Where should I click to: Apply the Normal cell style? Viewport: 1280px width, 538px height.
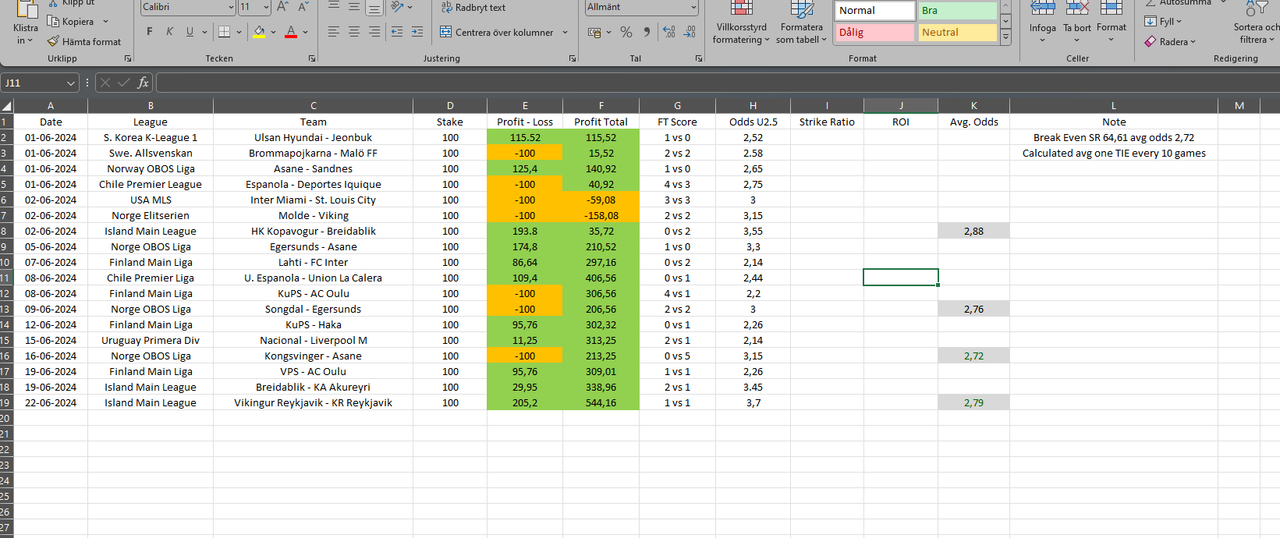tap(875, 11)
